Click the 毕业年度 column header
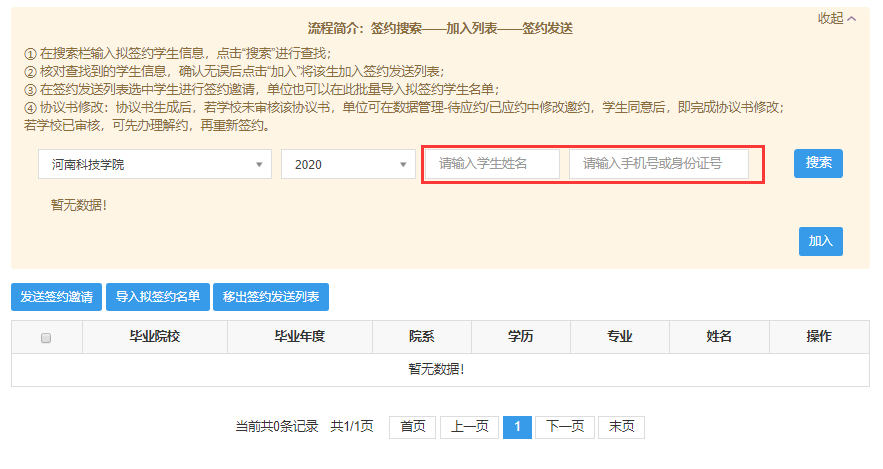 pyautogui.click(x=300, y=337)
